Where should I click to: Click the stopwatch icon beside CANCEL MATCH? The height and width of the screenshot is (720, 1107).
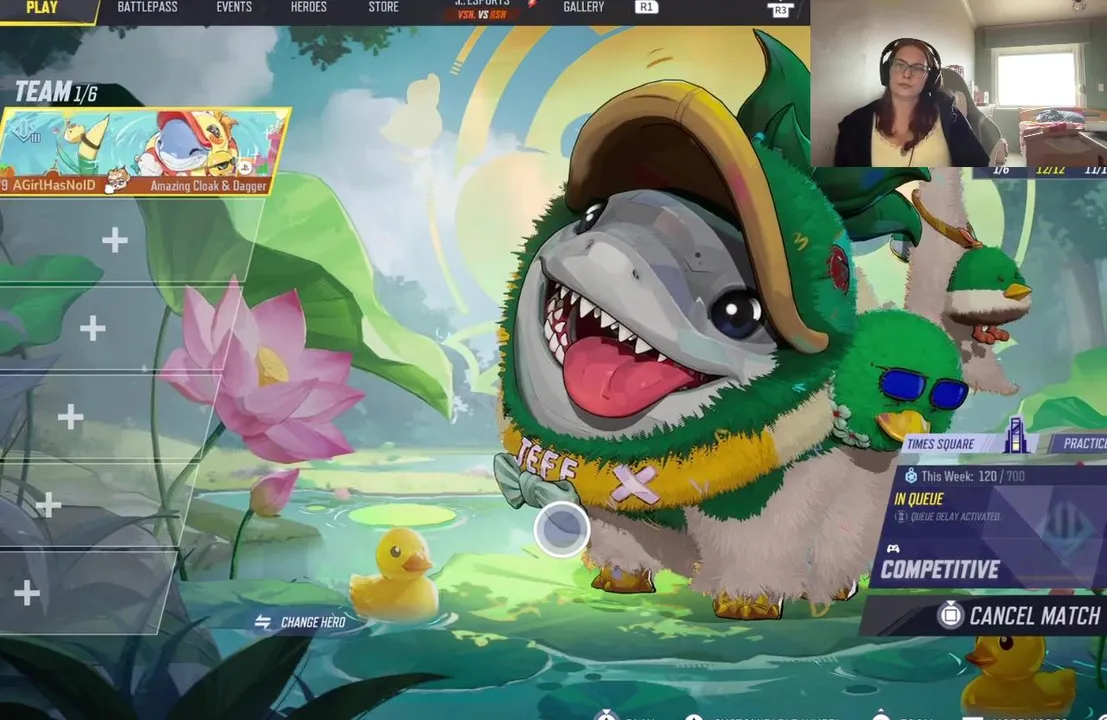pyautogui.click(x=950, y=614)
